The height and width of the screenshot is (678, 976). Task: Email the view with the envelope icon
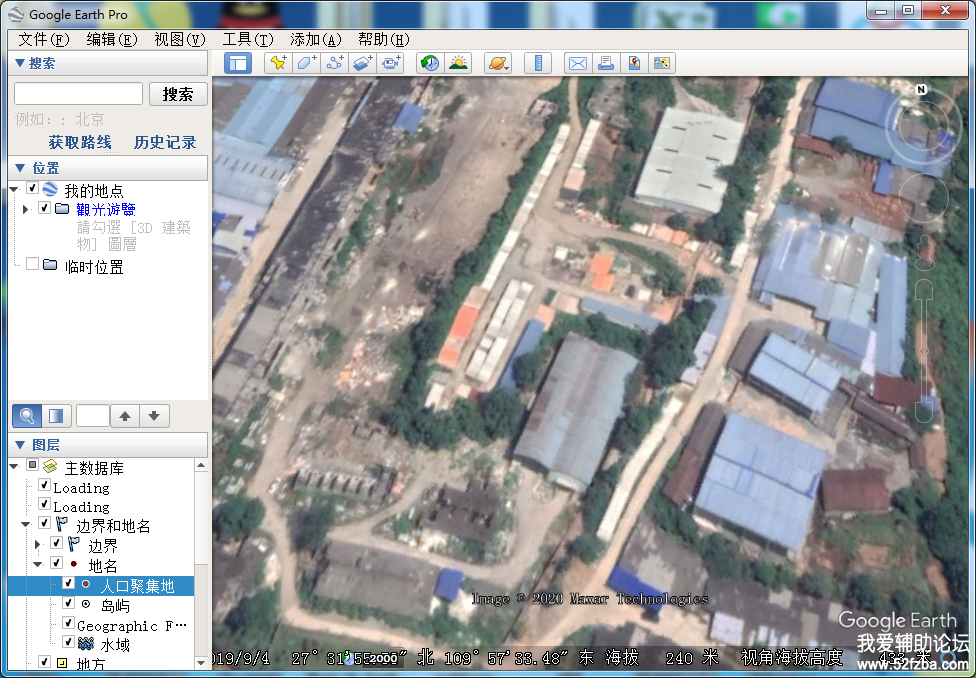[578, 63]
